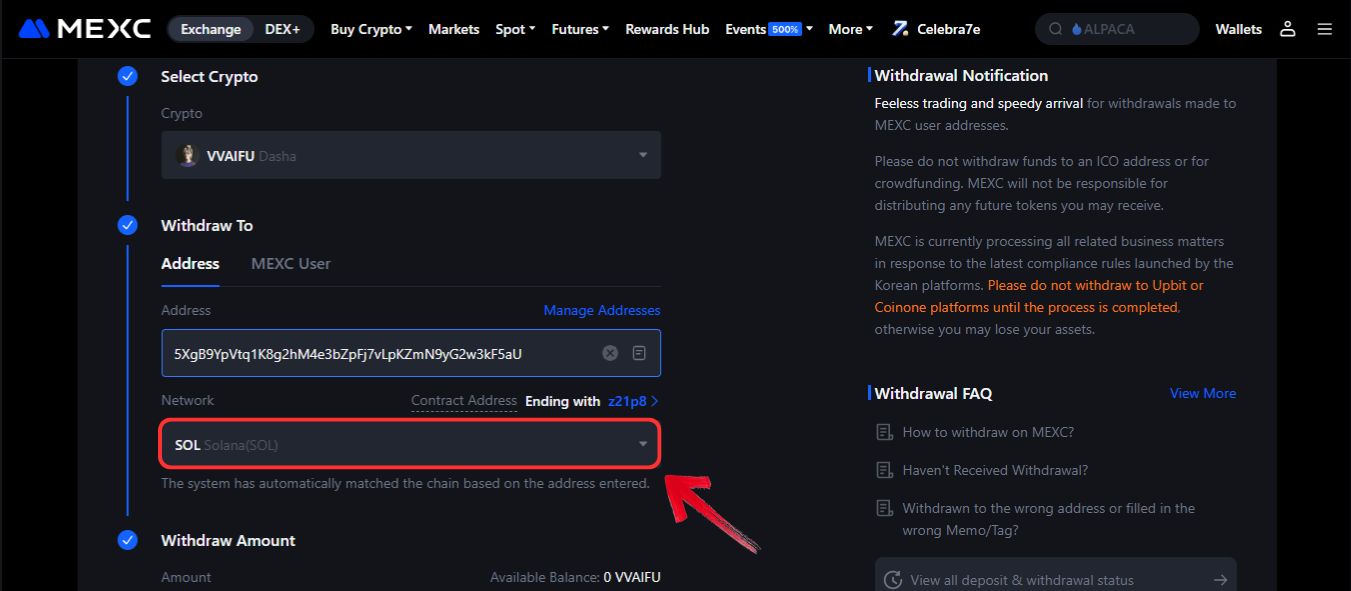Expand the More menu

(850, 29)
